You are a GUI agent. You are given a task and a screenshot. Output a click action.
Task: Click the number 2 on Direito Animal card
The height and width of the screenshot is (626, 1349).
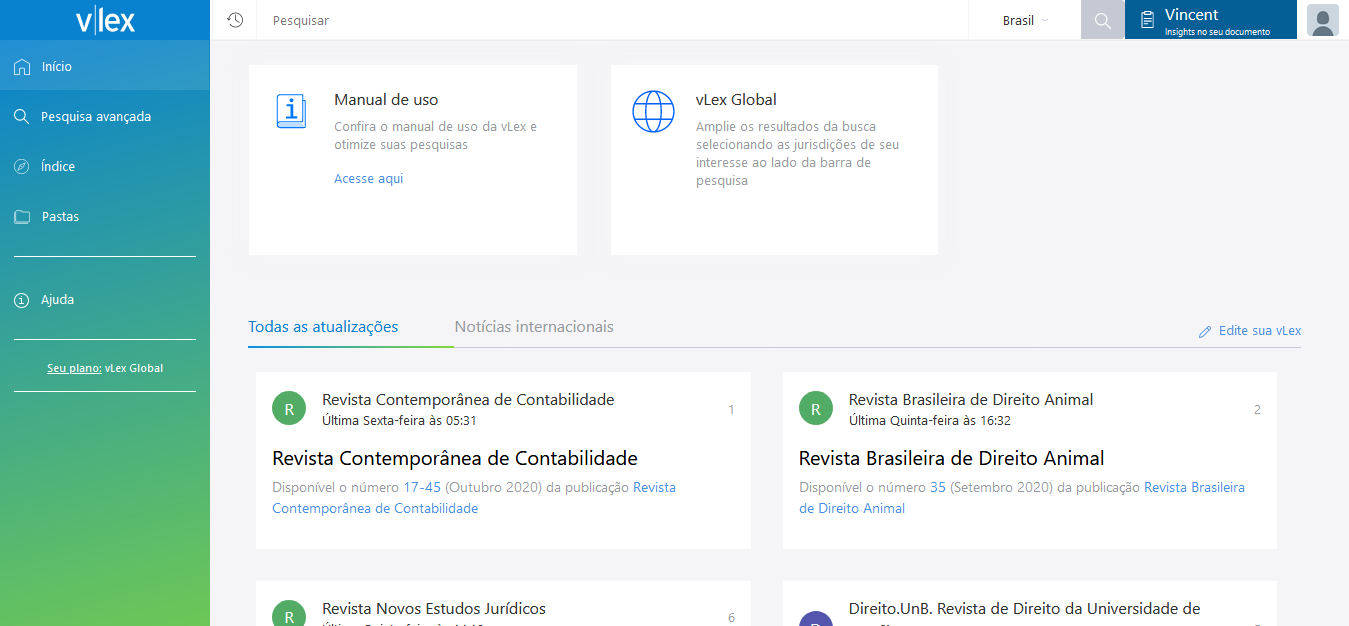coord(1257,410)
